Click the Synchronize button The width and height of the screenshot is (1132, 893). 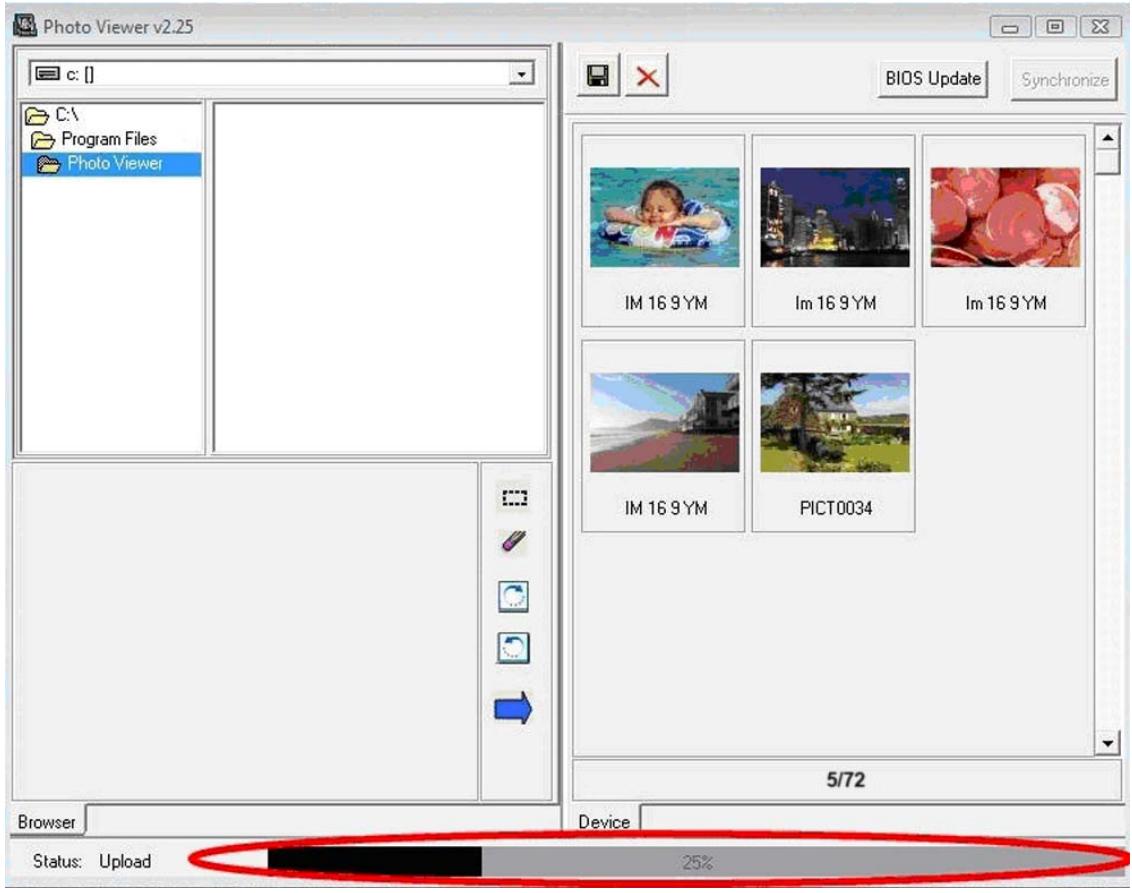[1065, 80]
